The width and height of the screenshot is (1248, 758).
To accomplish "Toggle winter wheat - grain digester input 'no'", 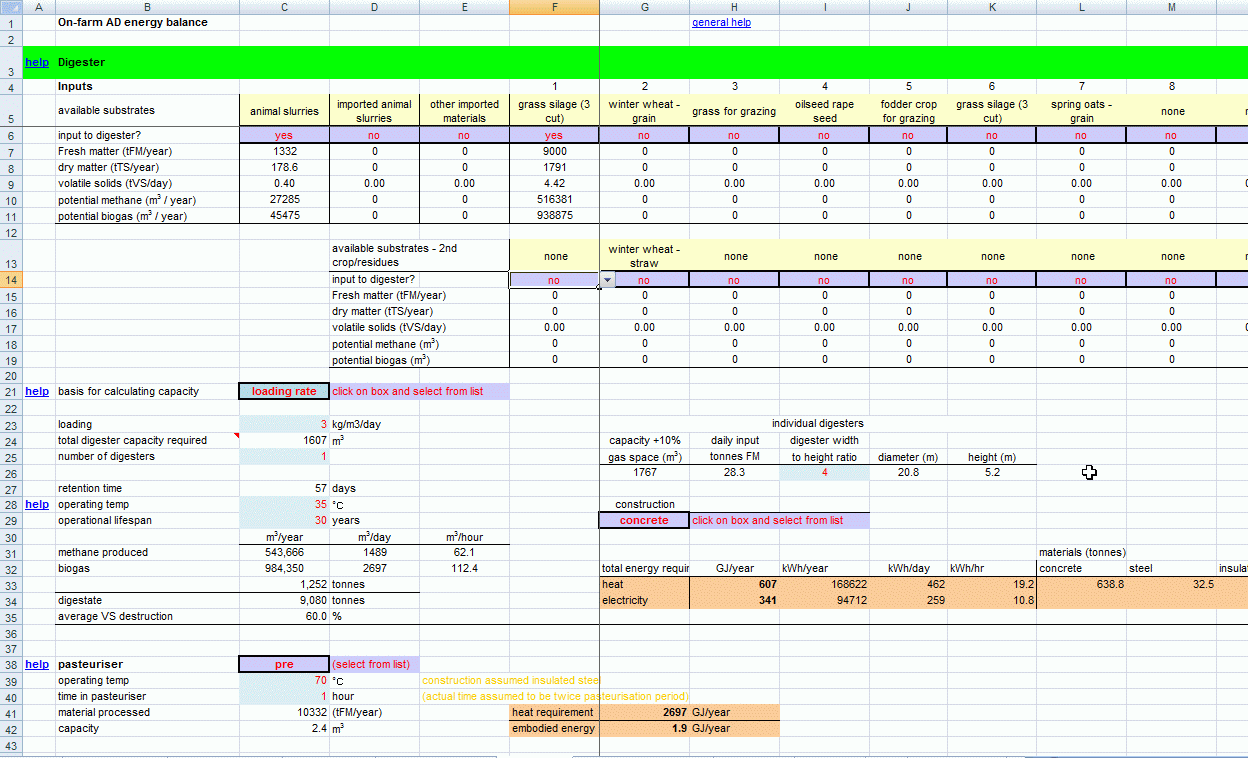I will pos(644,135).
